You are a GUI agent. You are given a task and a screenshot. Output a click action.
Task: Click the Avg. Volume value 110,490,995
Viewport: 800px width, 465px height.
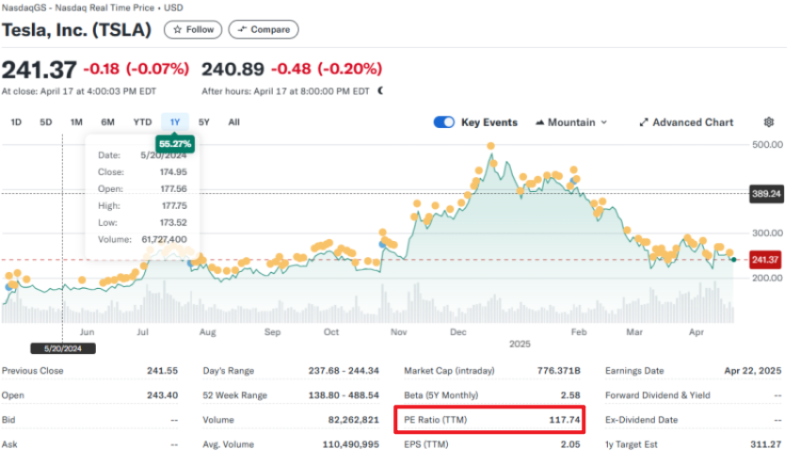(x=351, y=444)
